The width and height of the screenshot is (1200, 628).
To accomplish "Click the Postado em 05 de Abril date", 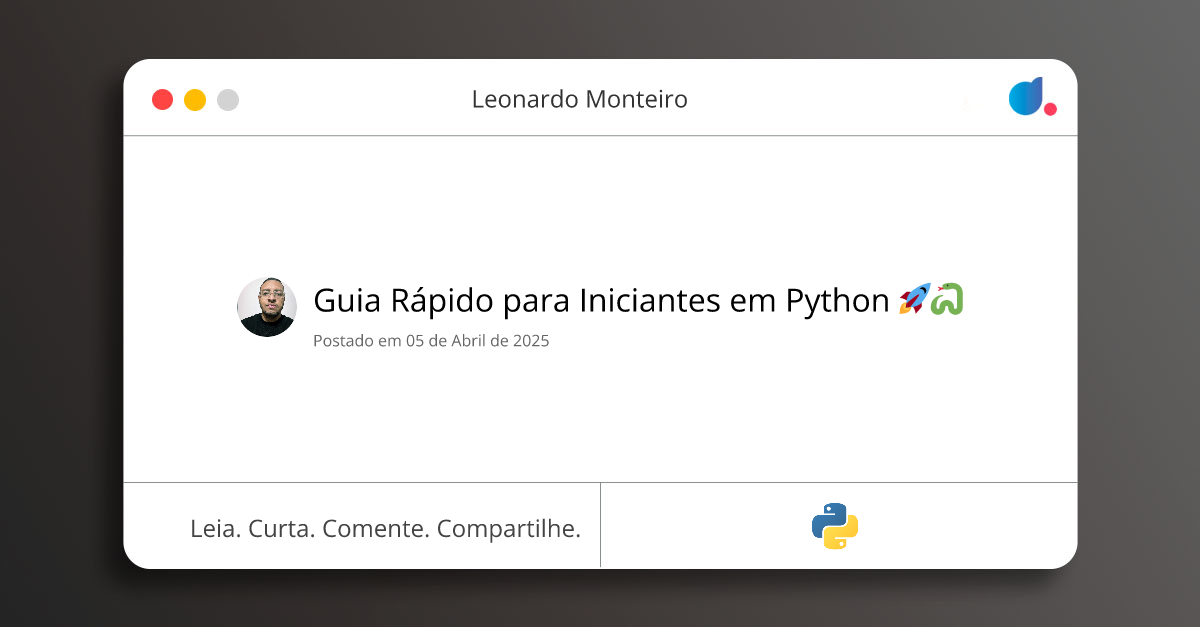I will [x=431, y=341].
